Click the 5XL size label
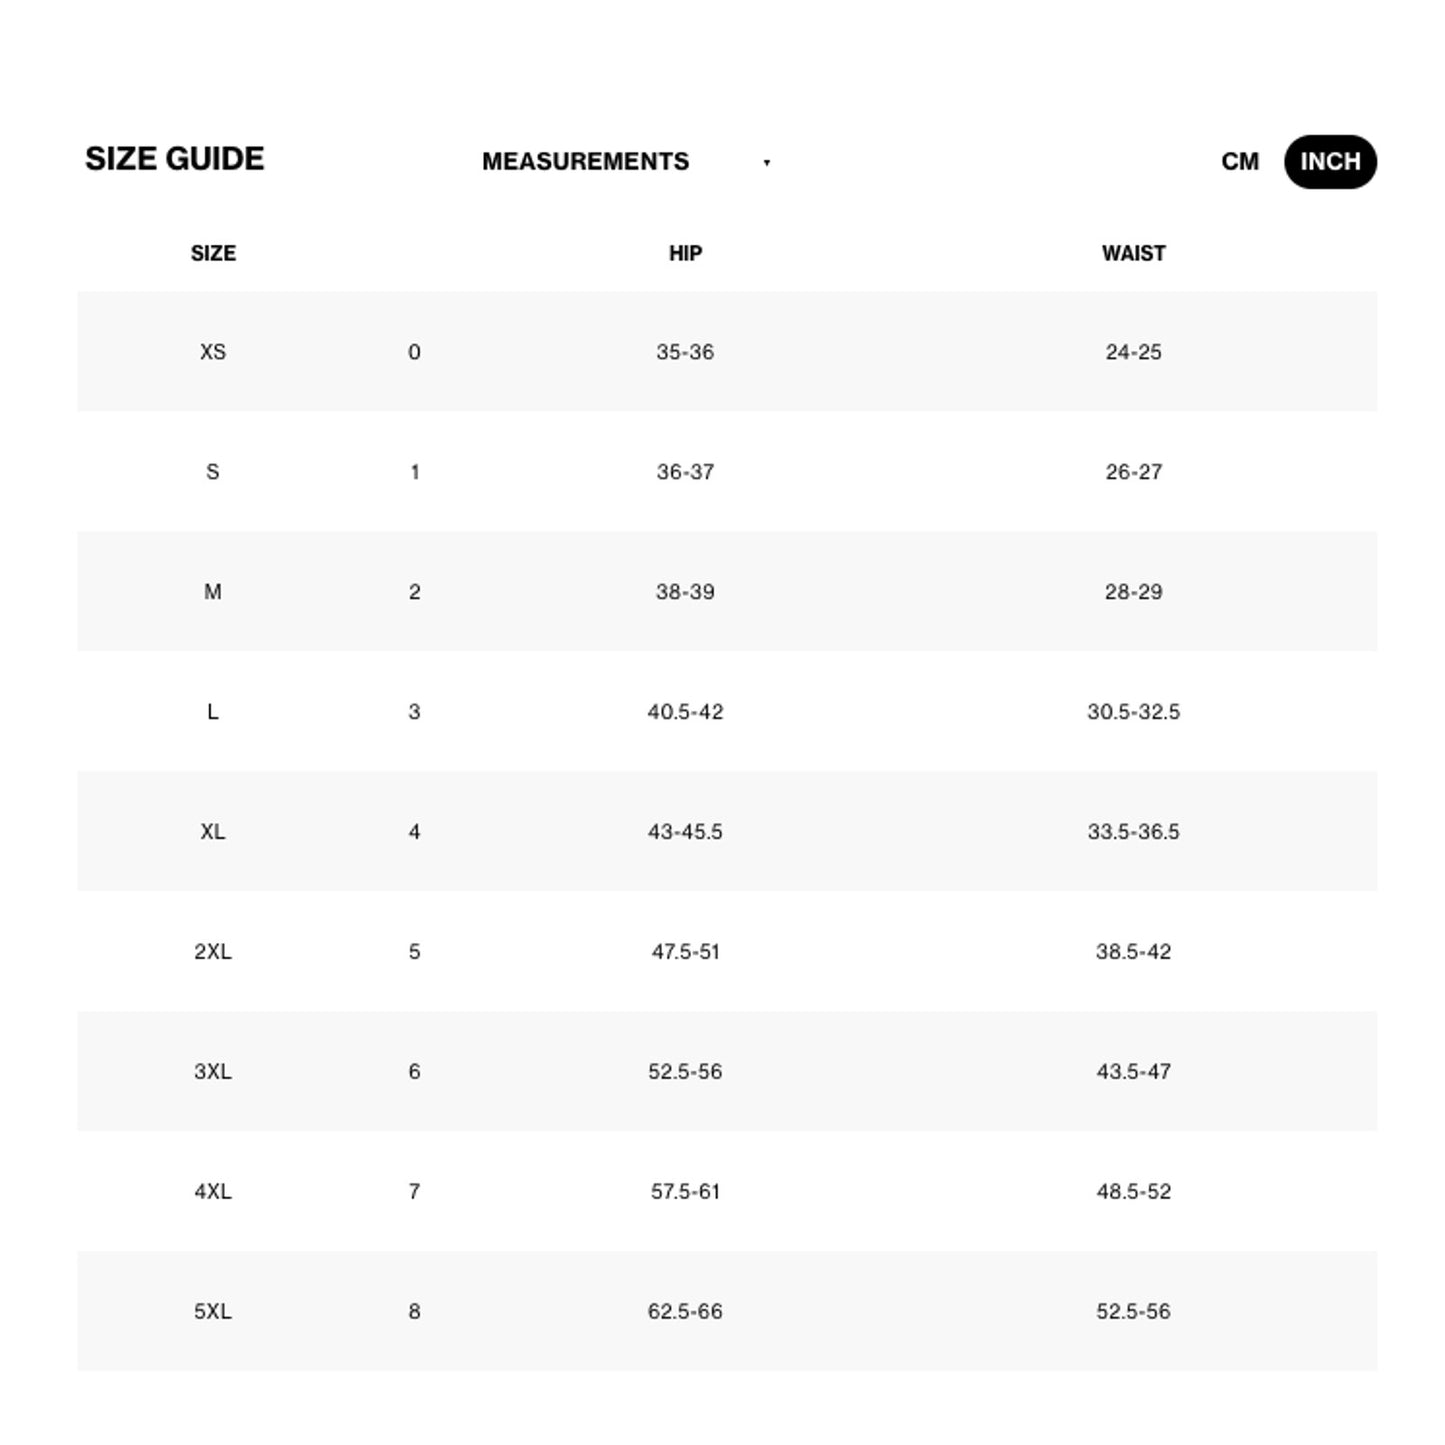Viewport: 1445px width, 1445px height. [x=213, y=1312]
